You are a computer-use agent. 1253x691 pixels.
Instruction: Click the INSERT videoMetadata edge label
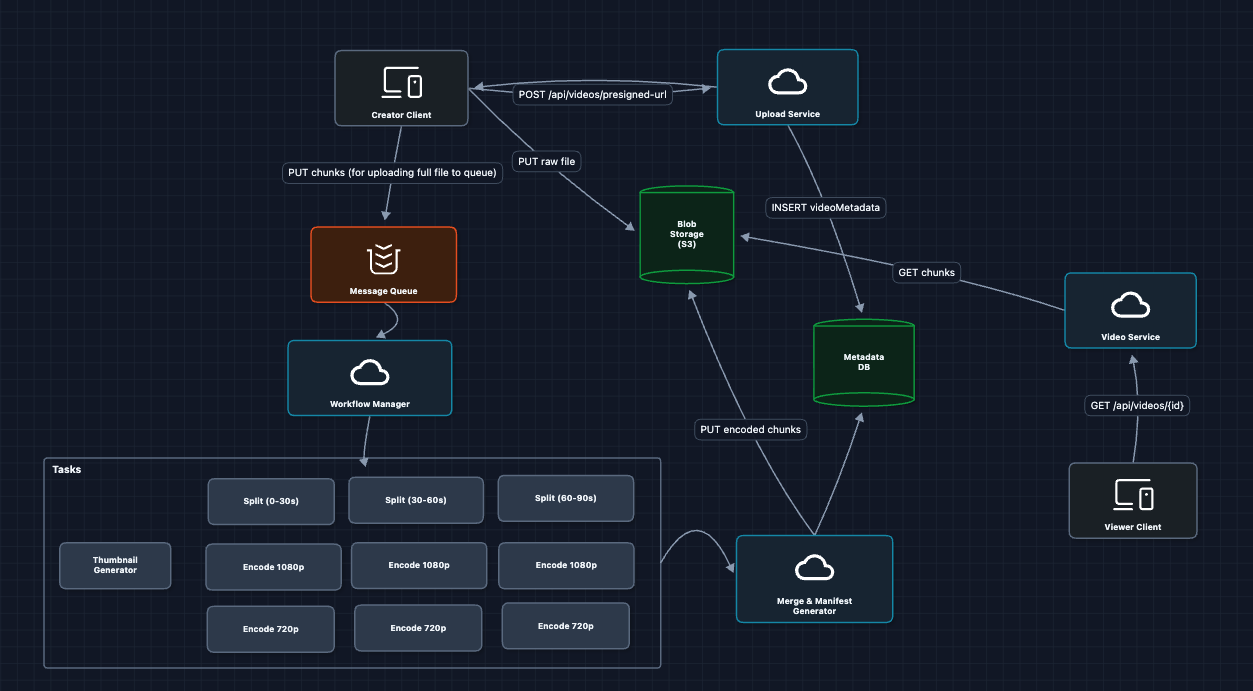[826, 208]
